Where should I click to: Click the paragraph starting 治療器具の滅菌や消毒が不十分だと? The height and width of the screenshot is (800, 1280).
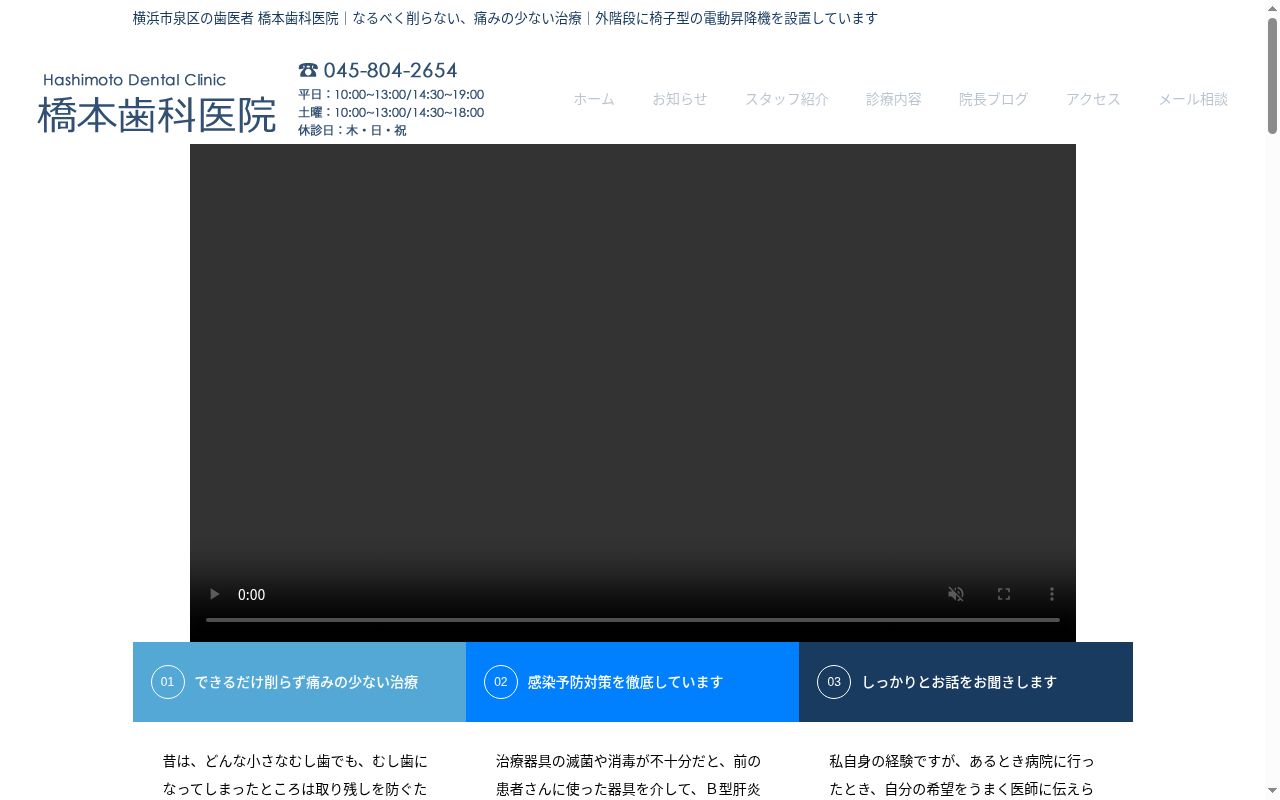coord(629,775)
